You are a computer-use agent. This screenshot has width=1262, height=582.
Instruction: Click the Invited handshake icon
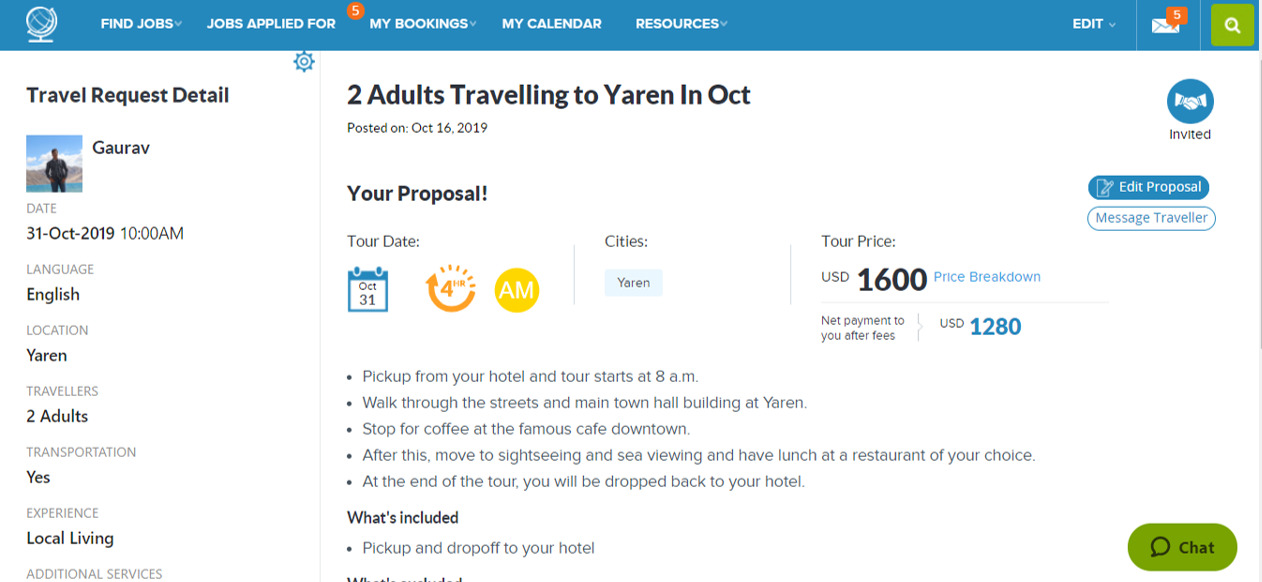click(x=1190, y=102)
